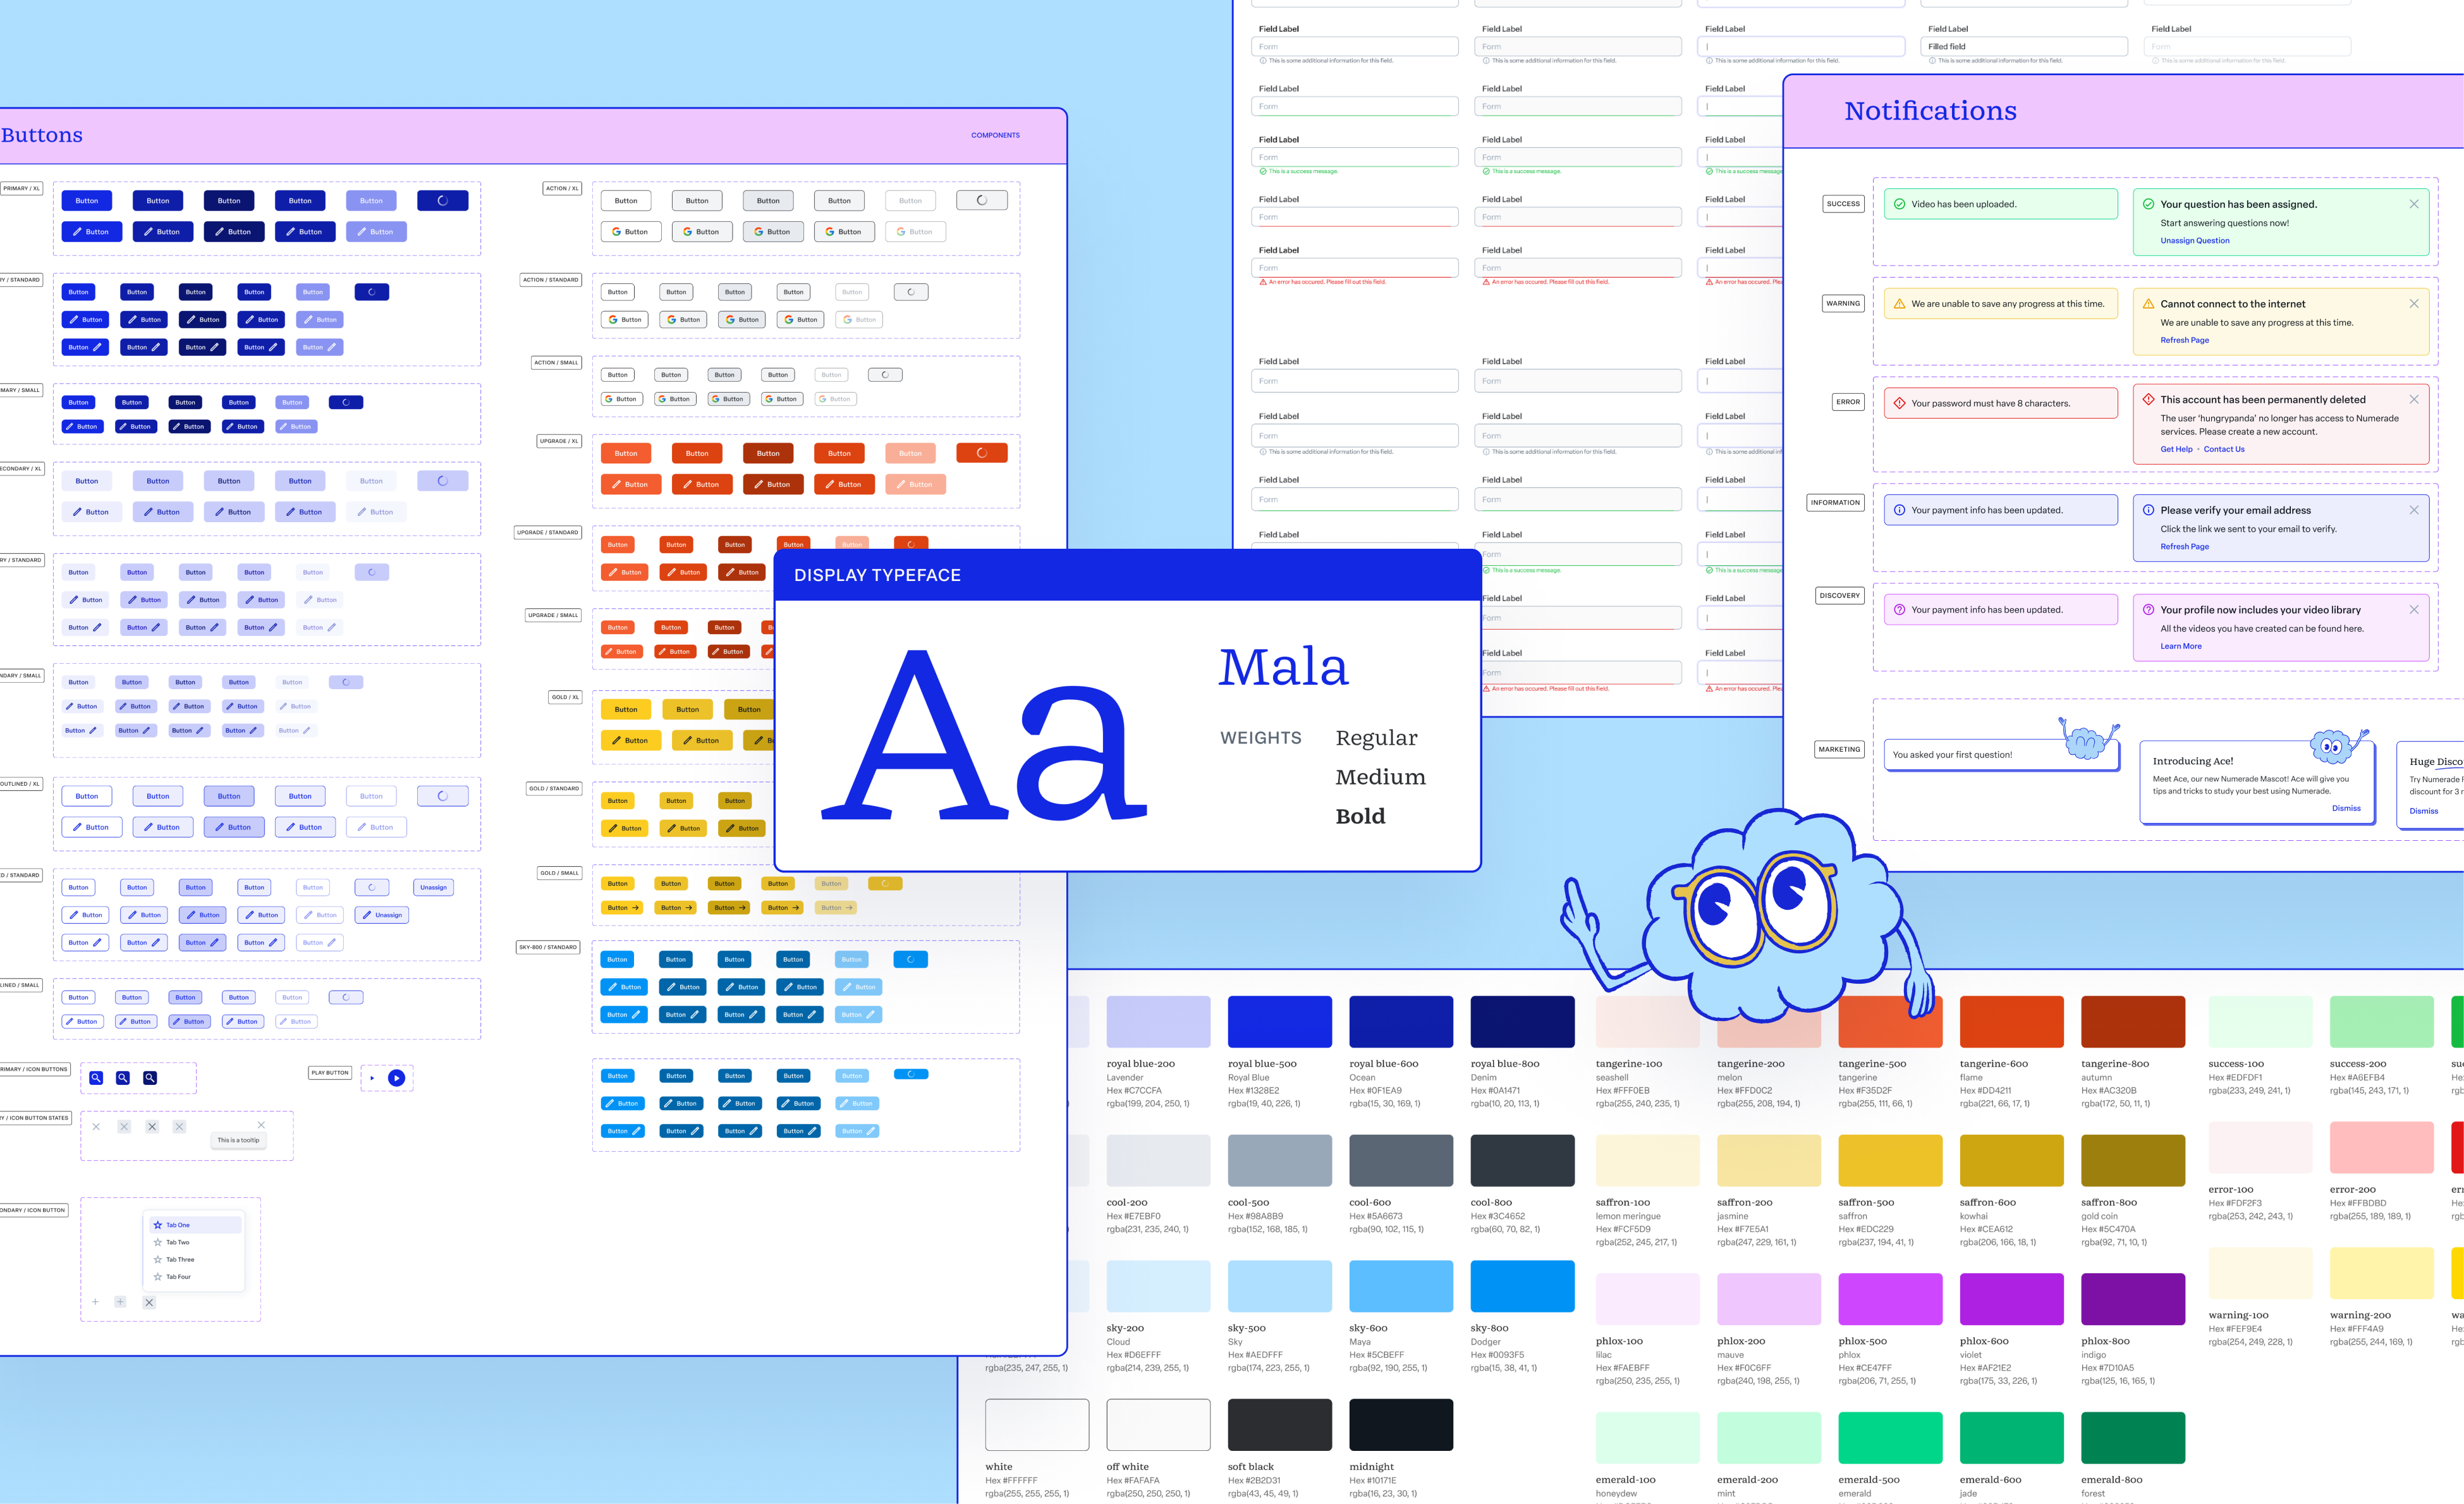
Task: Dismiss the 'Cannot connect to the internet' warning
Action: tap(2413, 304)
